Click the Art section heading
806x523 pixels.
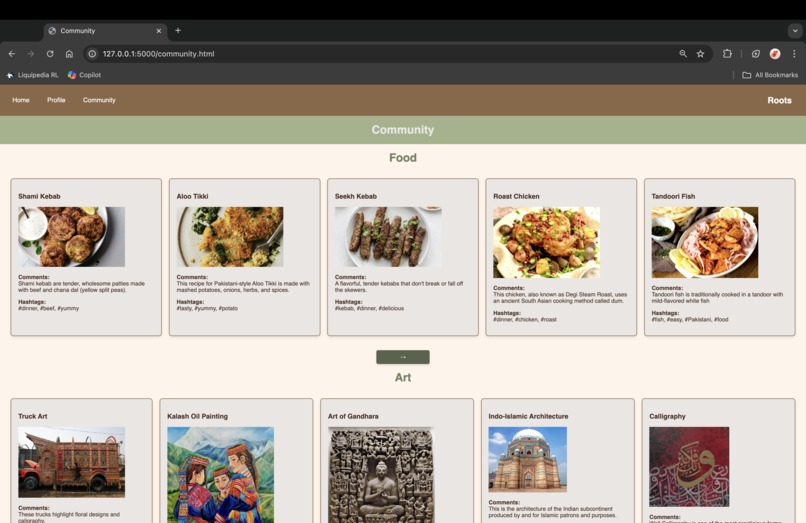[x=403, y=377]
